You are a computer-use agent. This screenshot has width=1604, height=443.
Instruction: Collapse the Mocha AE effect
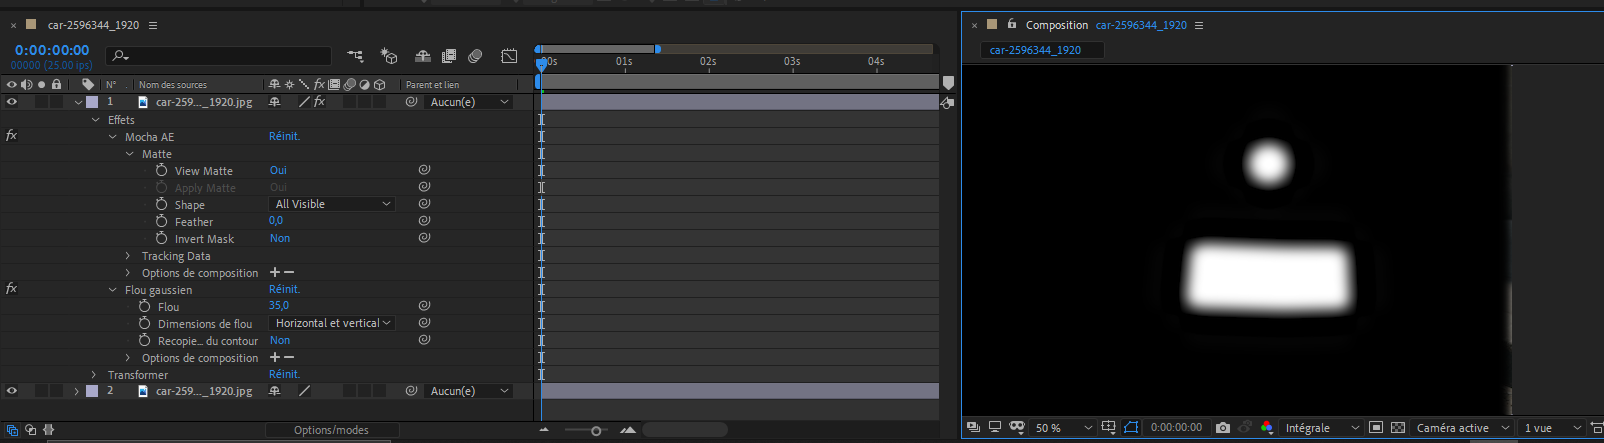coord(113,137)
